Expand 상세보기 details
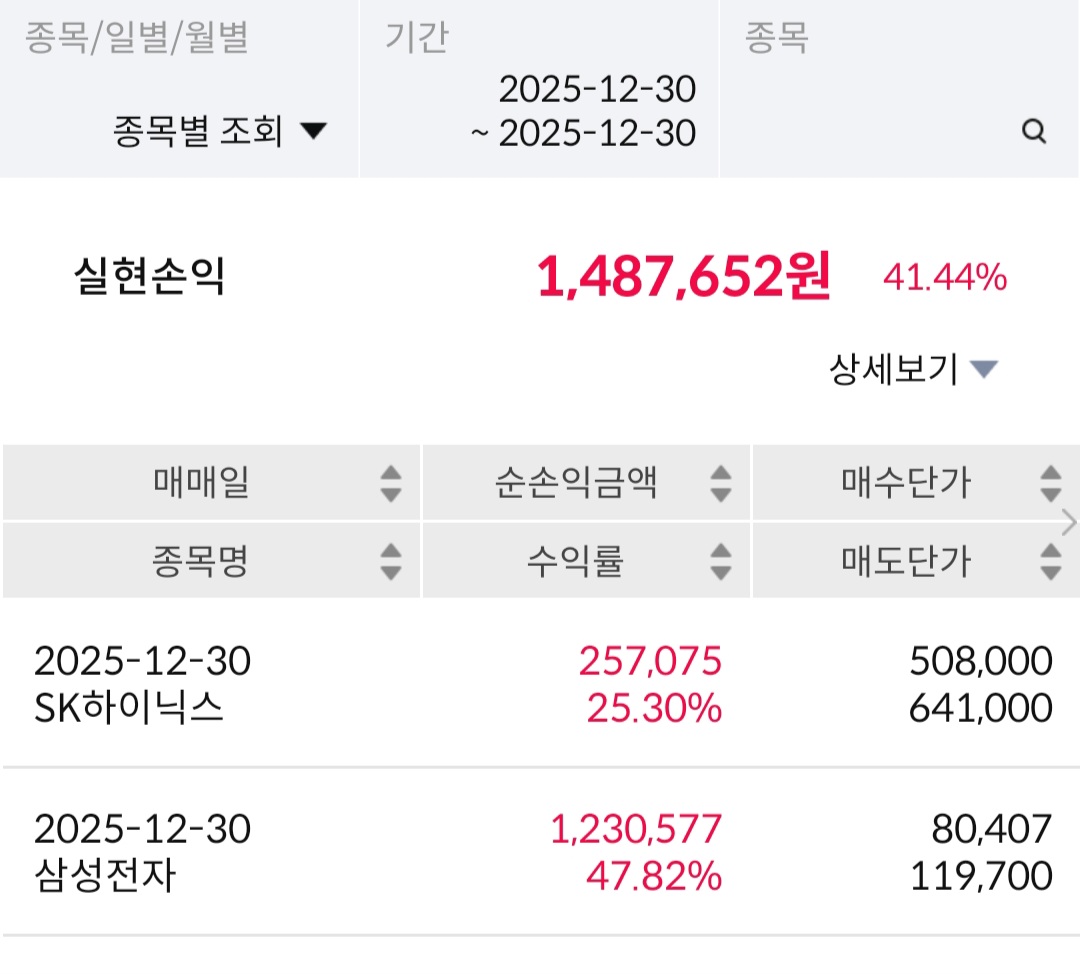1080x974 pixels. pos(912,370)
